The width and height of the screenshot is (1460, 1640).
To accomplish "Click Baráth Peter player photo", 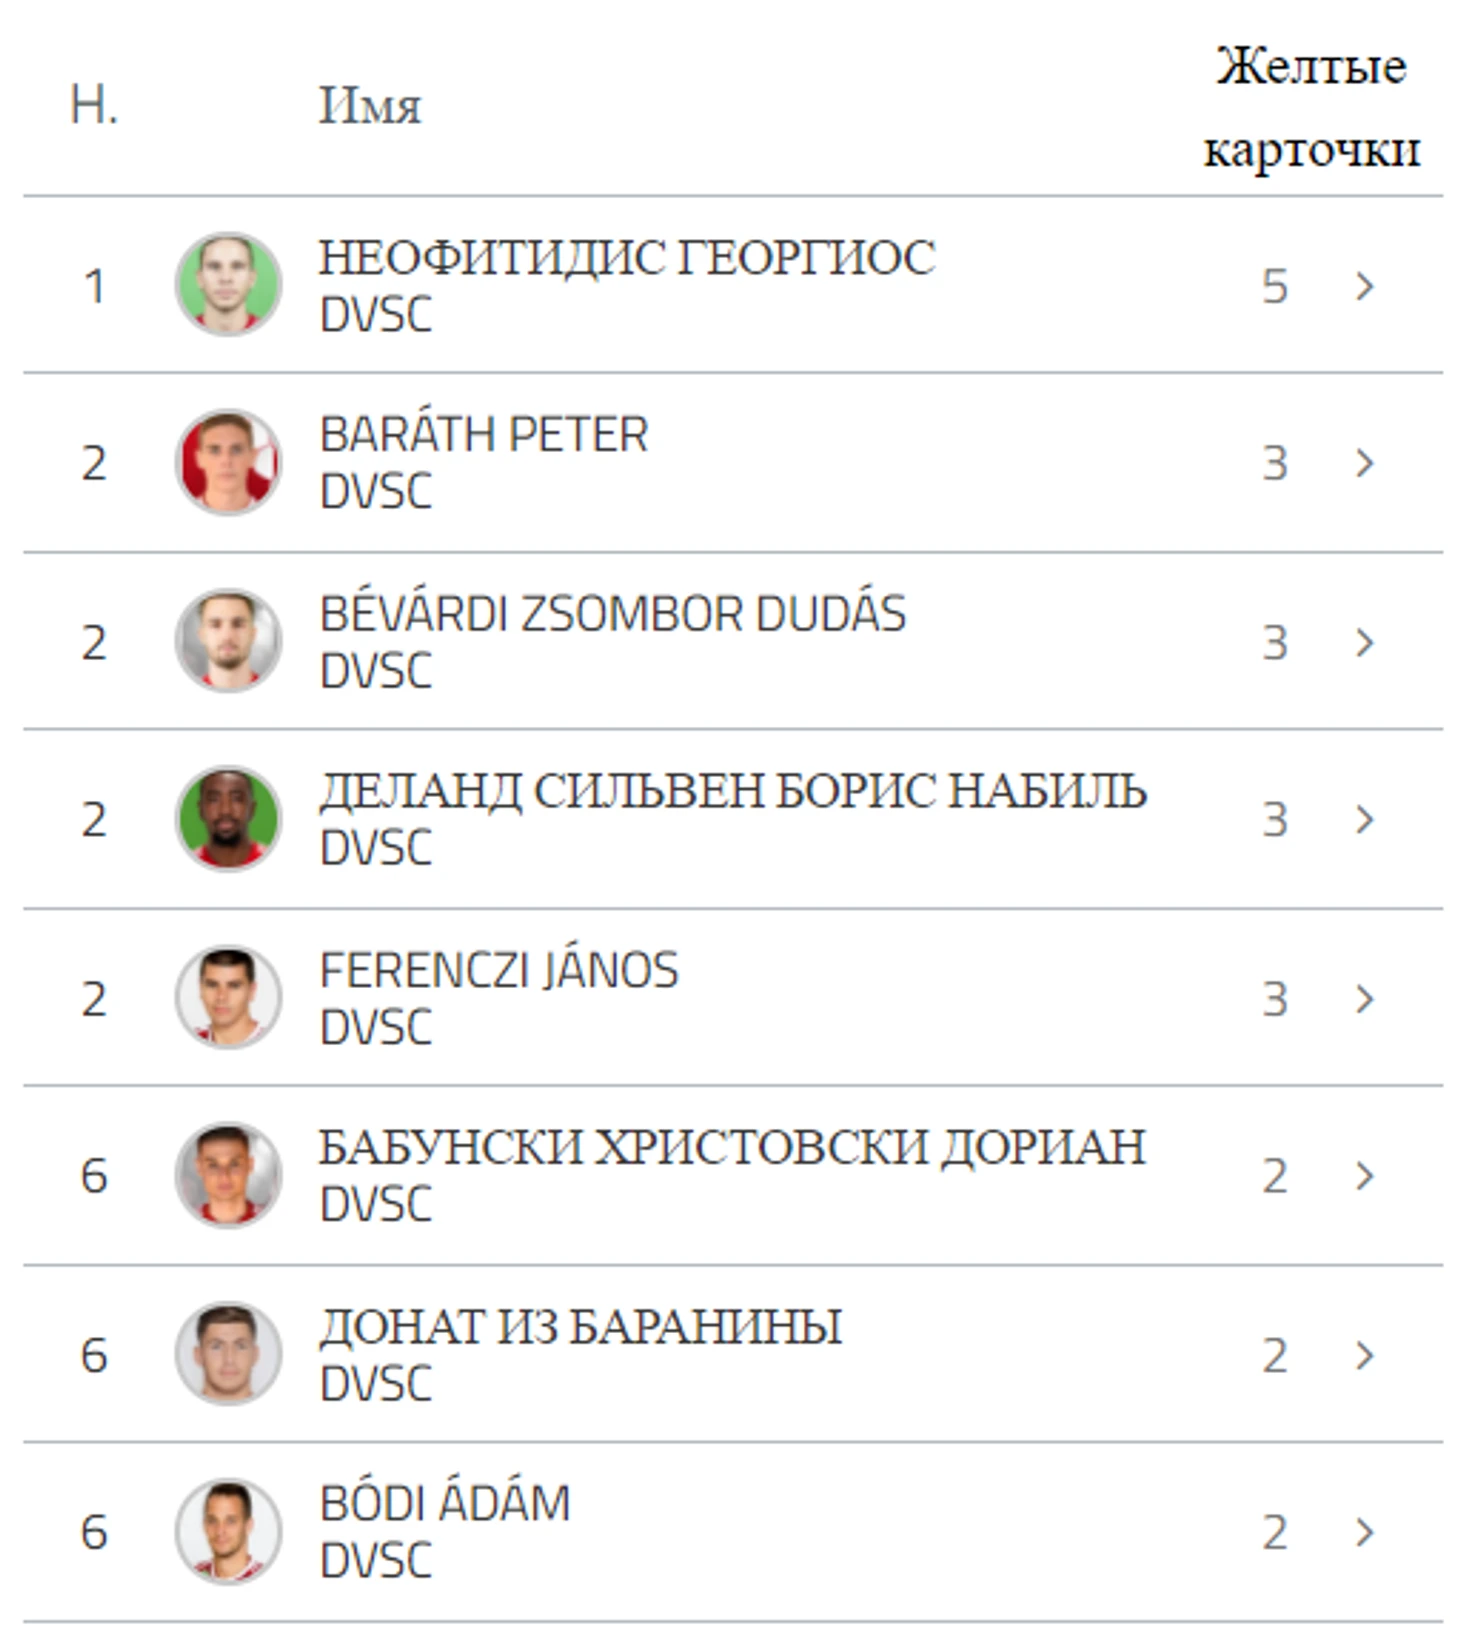I will coord(228,462).
